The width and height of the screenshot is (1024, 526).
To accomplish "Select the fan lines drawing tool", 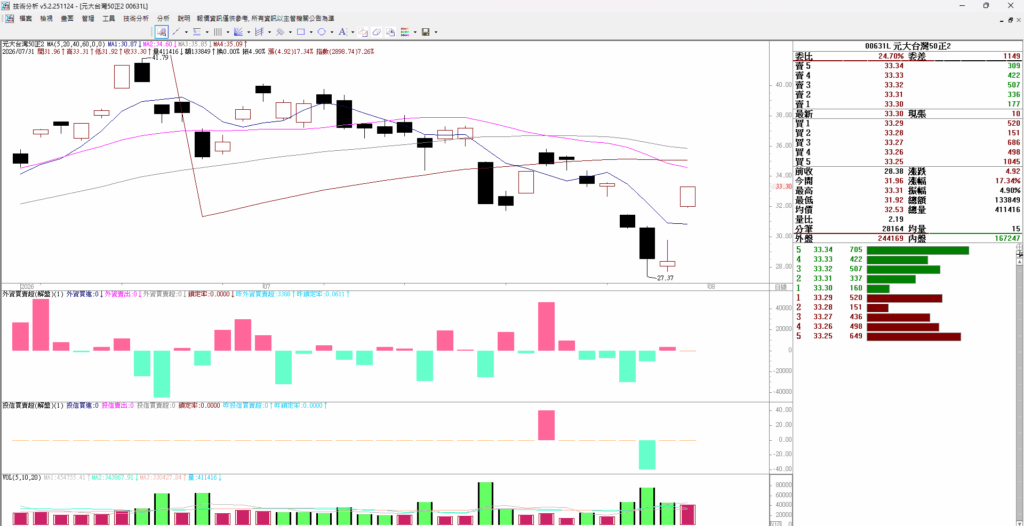I will pos(238,31).
